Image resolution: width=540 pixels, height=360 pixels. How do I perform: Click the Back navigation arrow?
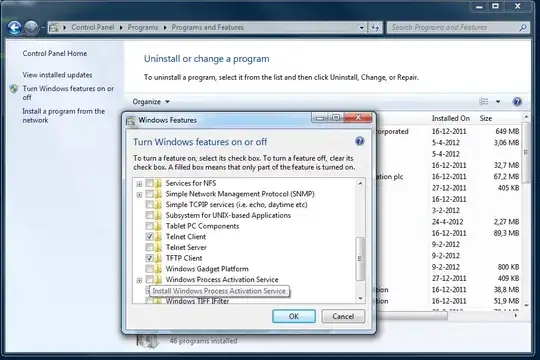pos(14,28)
